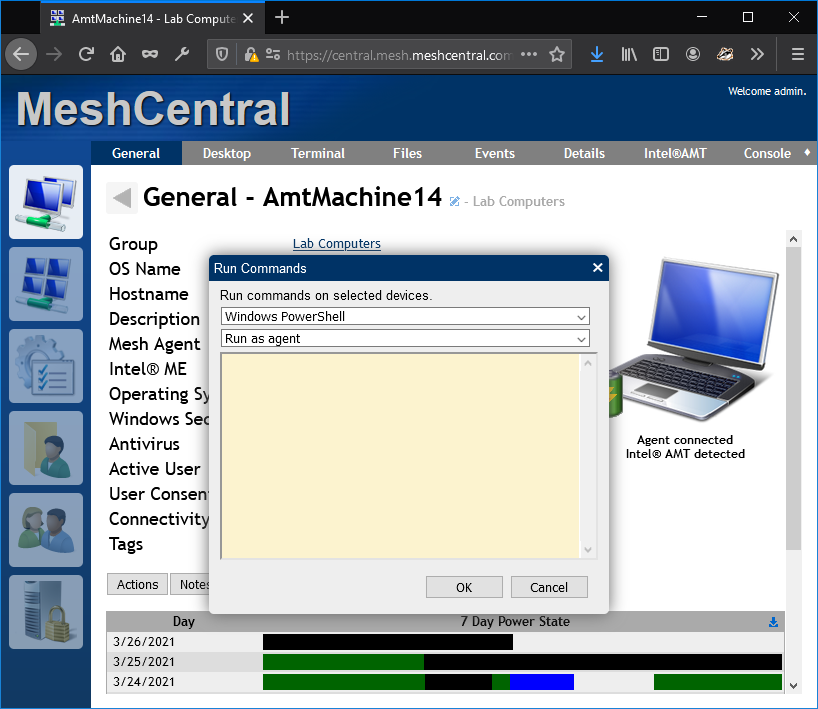Viewport: 818px width, 709px height.
Task: Switch to the Intel®AMT tab
Action: (675, 153)
